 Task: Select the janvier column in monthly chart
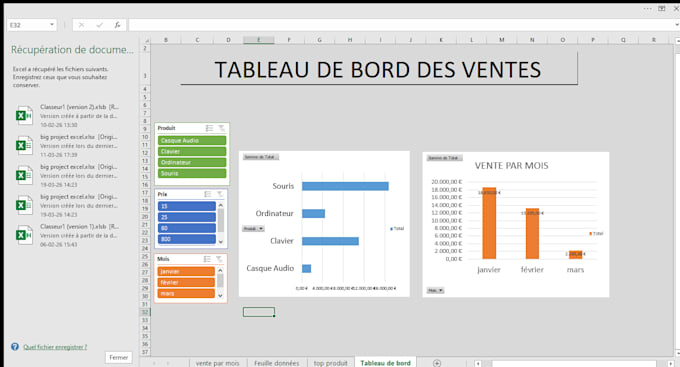(489, 223)
